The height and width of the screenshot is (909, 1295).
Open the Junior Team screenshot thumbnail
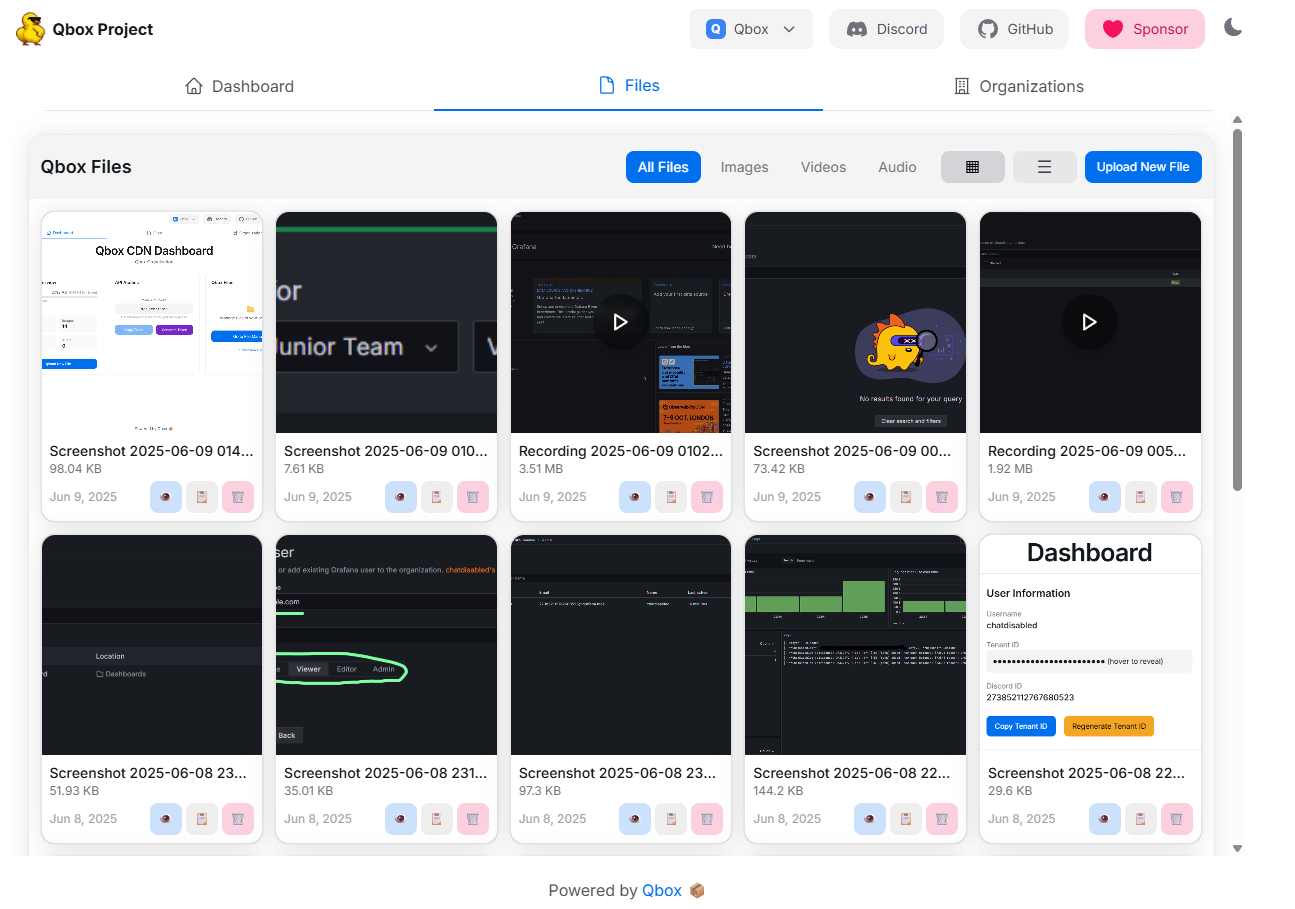tap(386, 322)
